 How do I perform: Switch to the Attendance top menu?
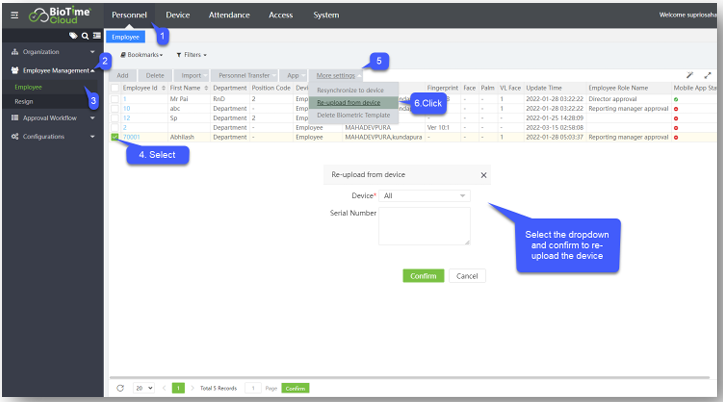point(229,15)
